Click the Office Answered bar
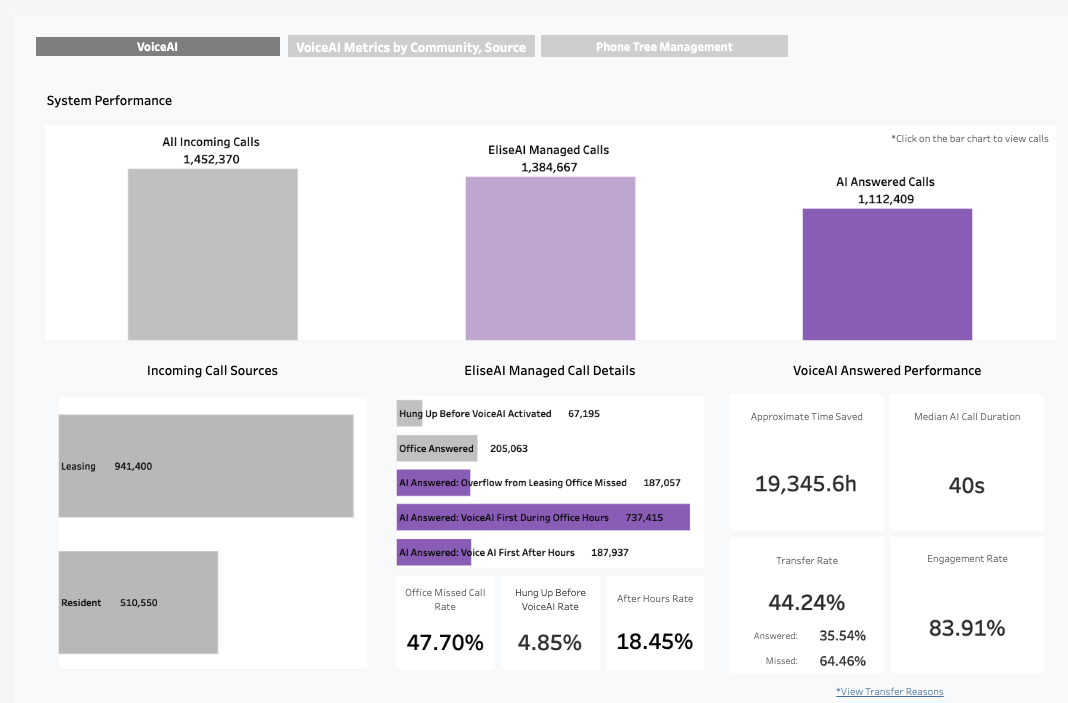Viewport: 1068px width, 703px height. tap(437, 448)
